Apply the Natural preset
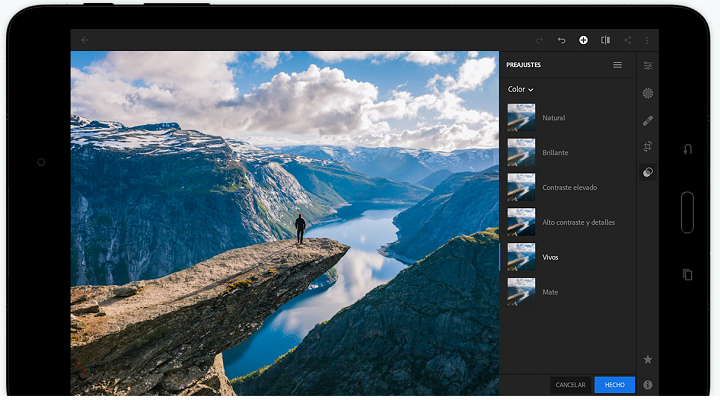This screenshot has height=400, width=720. click(x=568, y=118)
